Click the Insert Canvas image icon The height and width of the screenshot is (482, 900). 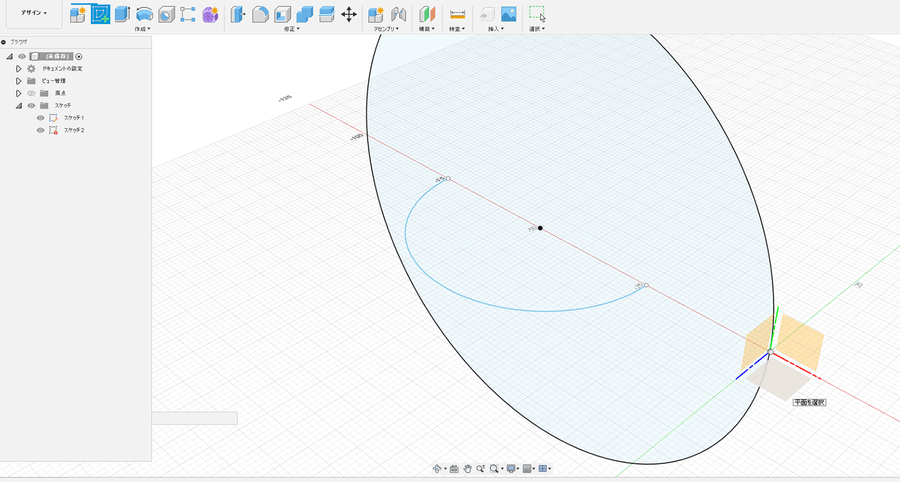(x=509, y=14)
